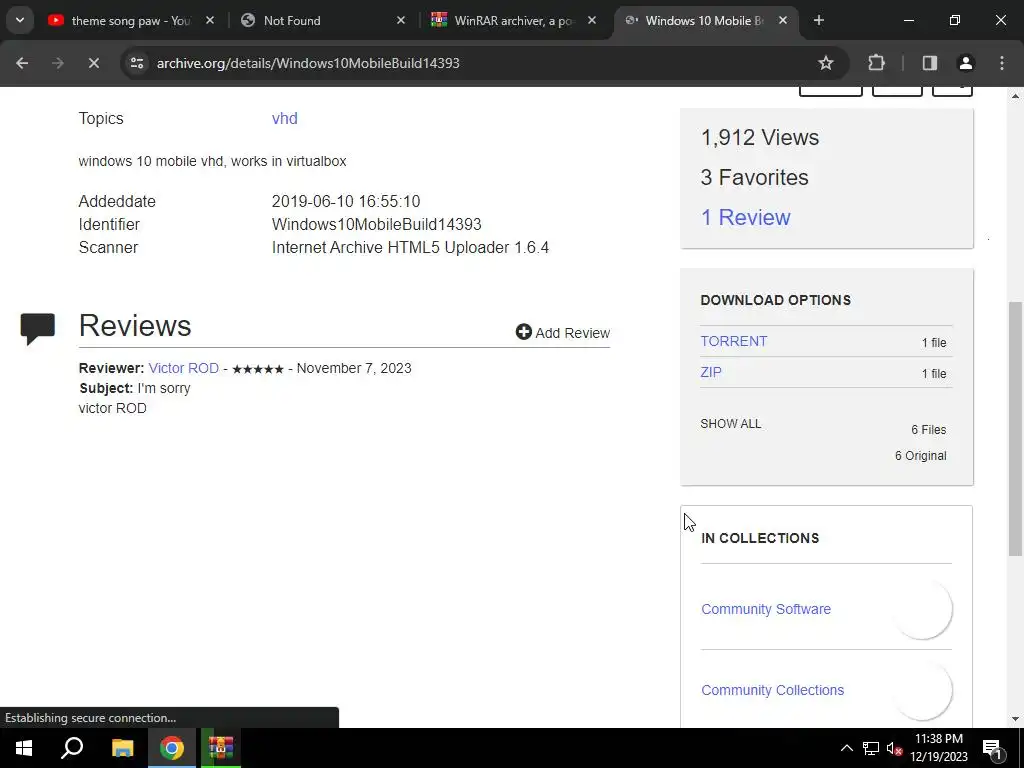The image size is (1024, 768).
Task: Open the Windows Start menu
Action: (x=24, y=748)
